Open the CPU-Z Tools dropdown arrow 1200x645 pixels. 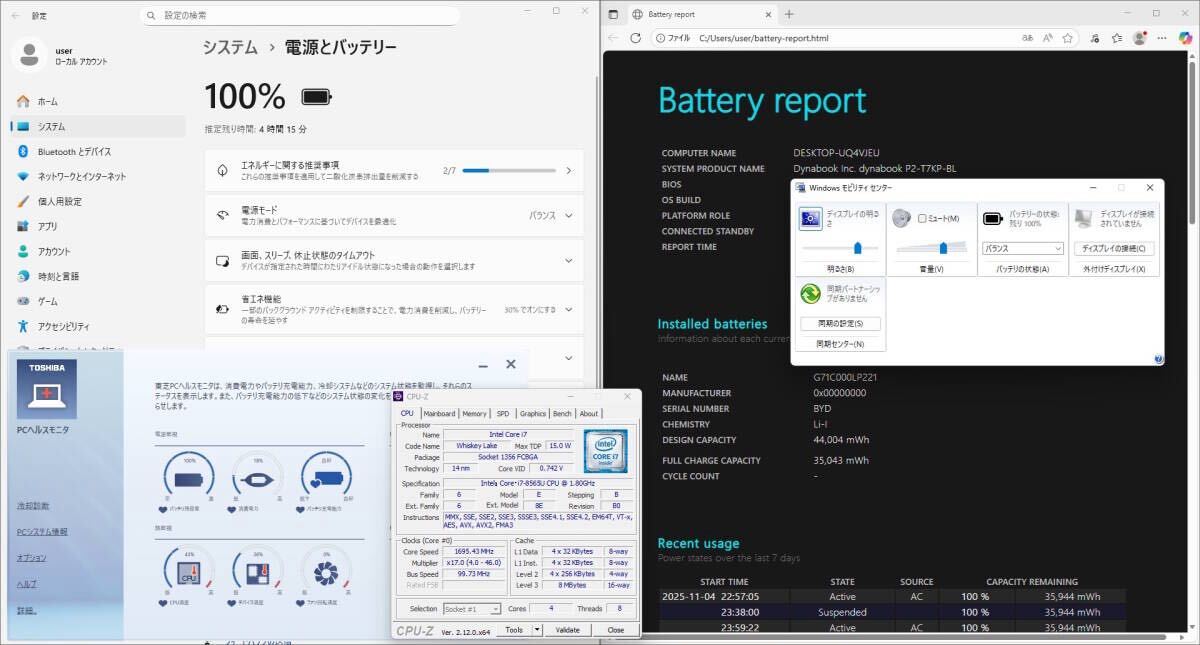[x=537, y=630]
